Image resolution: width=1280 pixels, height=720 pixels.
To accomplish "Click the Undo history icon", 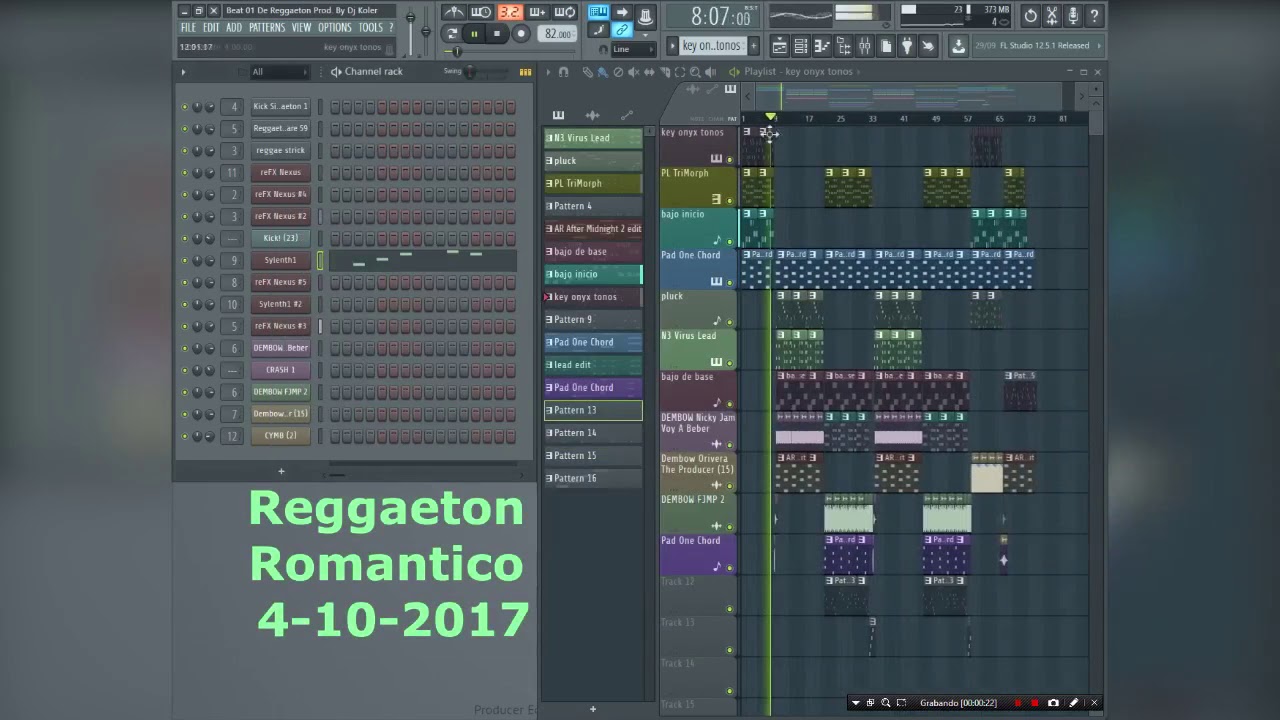I will click(1031, 16).
